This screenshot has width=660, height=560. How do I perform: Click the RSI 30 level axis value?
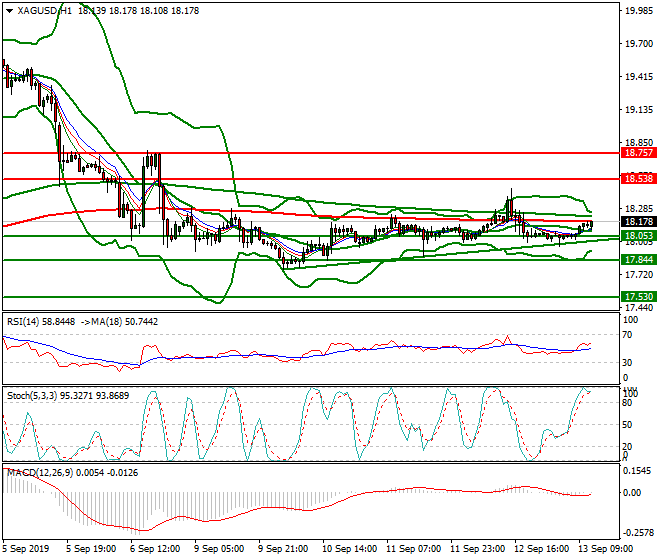pyautogui.click(x=627, y=363)
